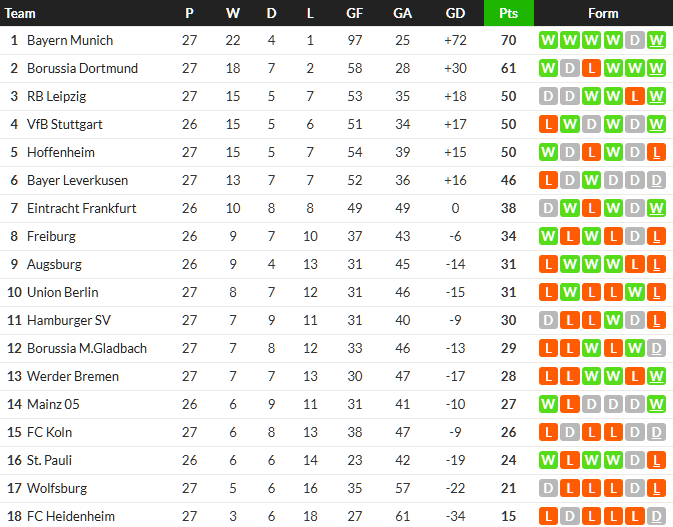Open the Borussia Dortmund team page

82,69
